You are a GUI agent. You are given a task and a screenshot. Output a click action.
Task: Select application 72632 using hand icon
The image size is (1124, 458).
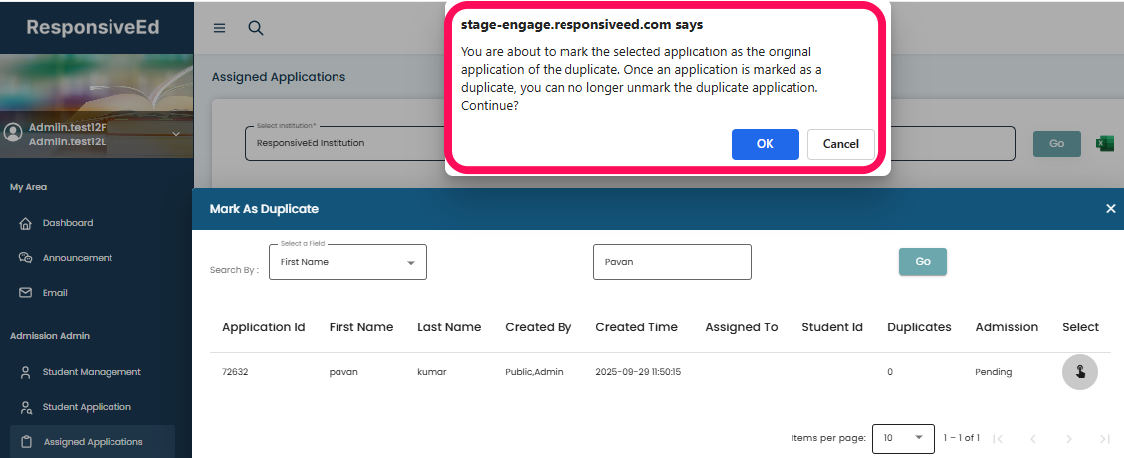[x=1079, y=372]
